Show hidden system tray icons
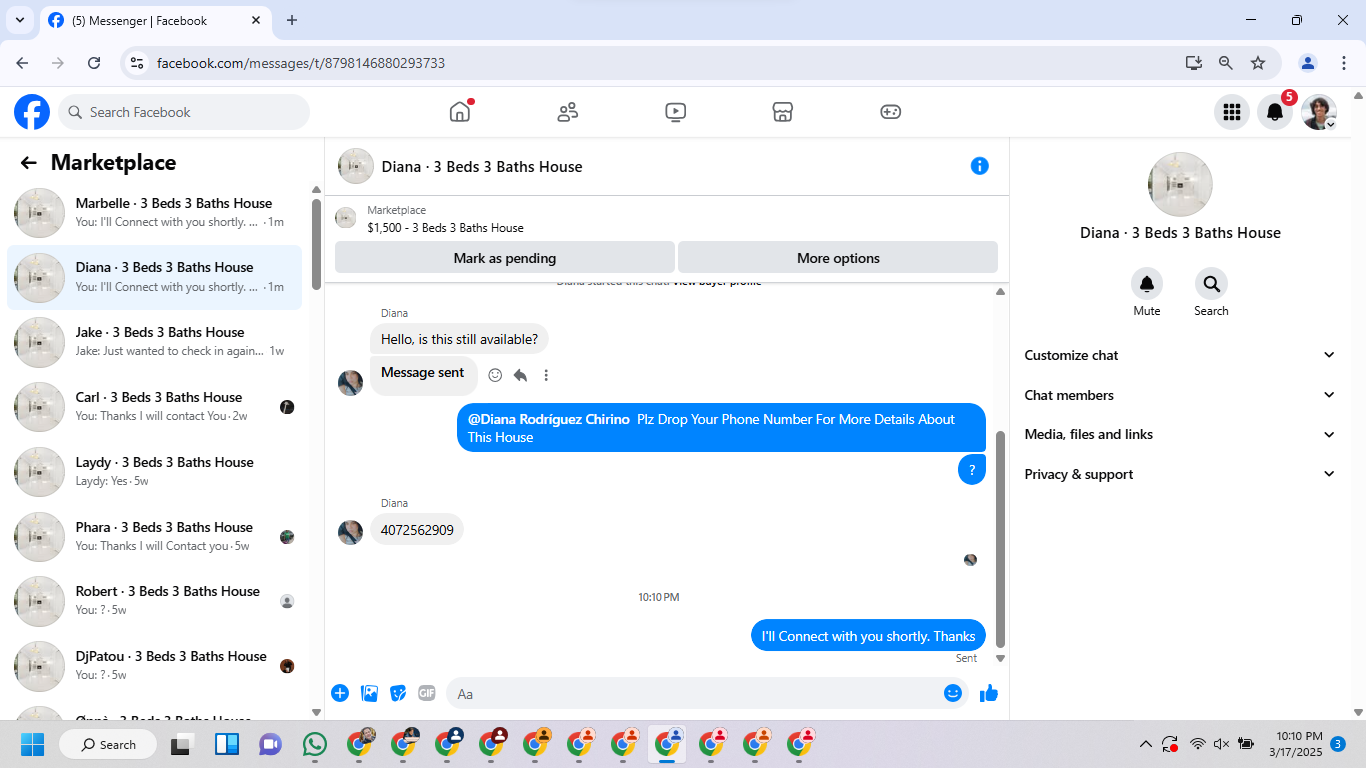Image resolution: width=1366 pixels, height=768 pixels. click(1146, 744)
